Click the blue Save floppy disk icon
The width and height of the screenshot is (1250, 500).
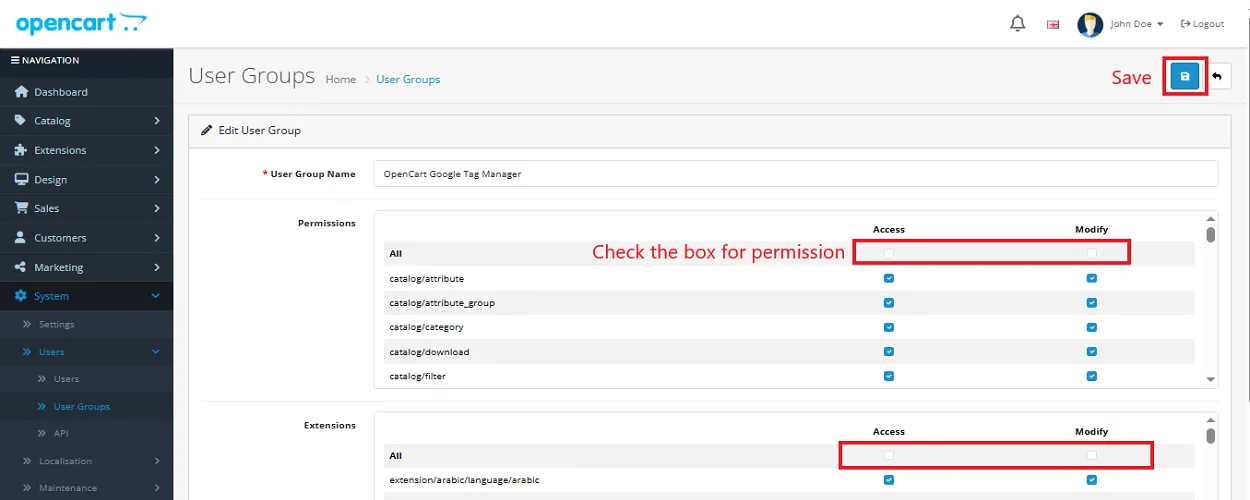click(1185, 77)
